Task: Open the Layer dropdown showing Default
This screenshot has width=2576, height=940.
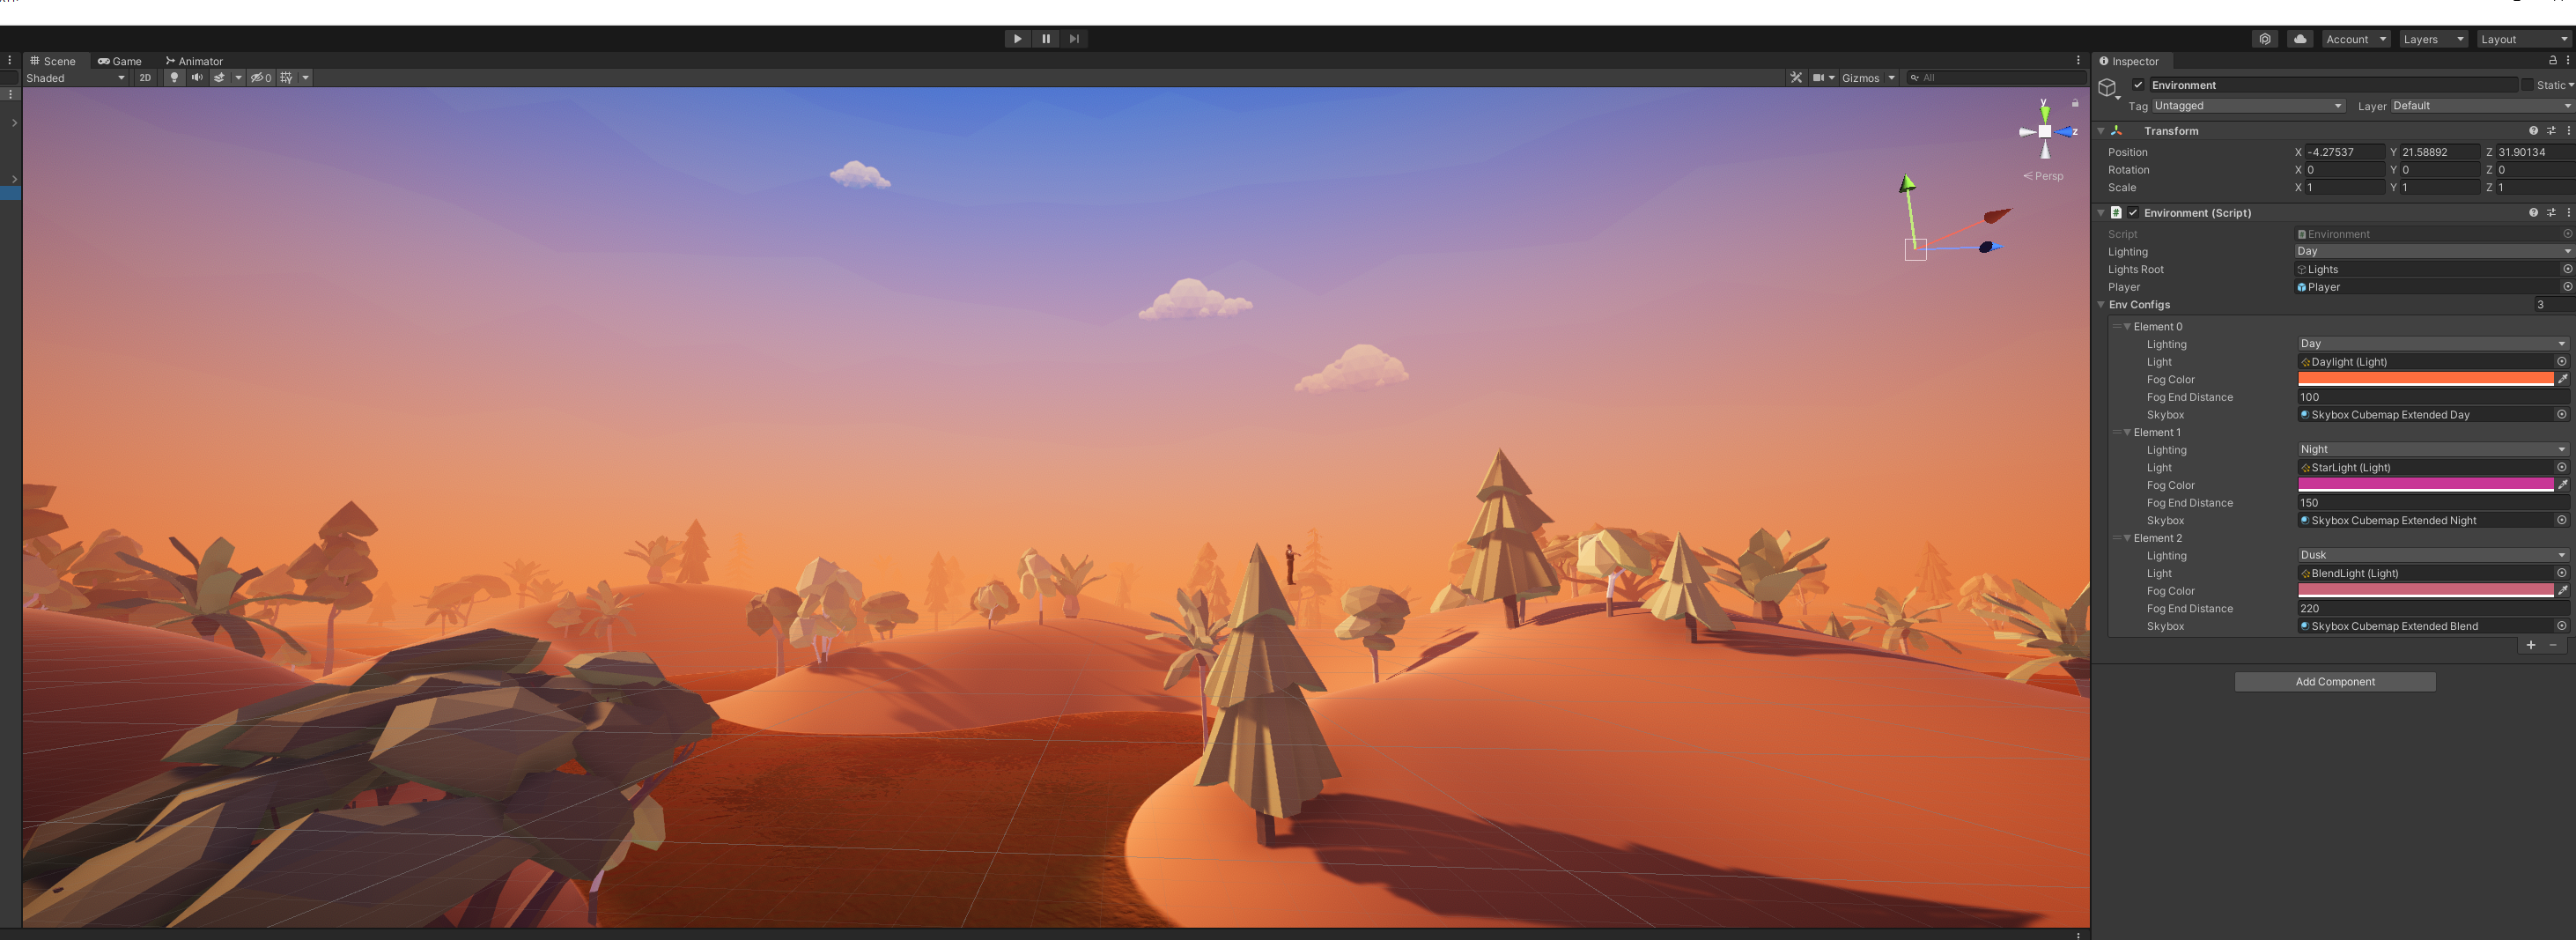Action: pyautogui.click(x=2482, y=106)
